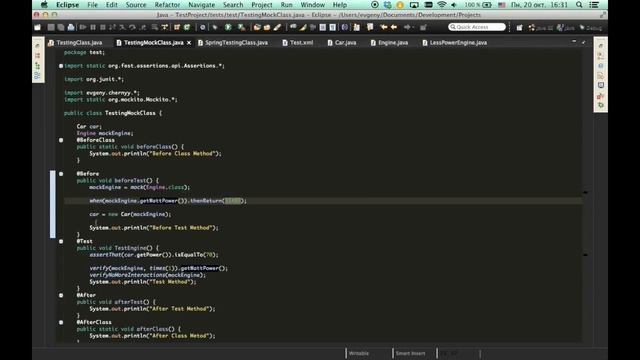The image size is (640, 360).
Task: Collapse the @AfterClass method fold
Action: [61, 322]
